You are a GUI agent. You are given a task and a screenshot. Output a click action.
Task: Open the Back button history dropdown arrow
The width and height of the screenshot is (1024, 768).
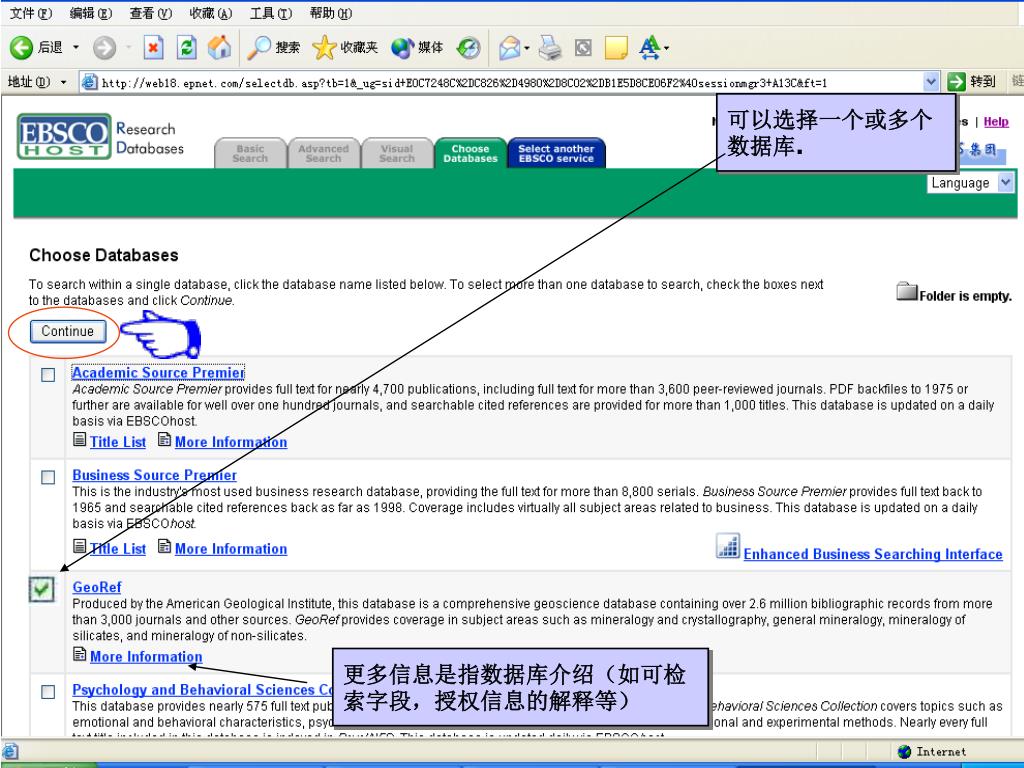click(x=76, y=48)
